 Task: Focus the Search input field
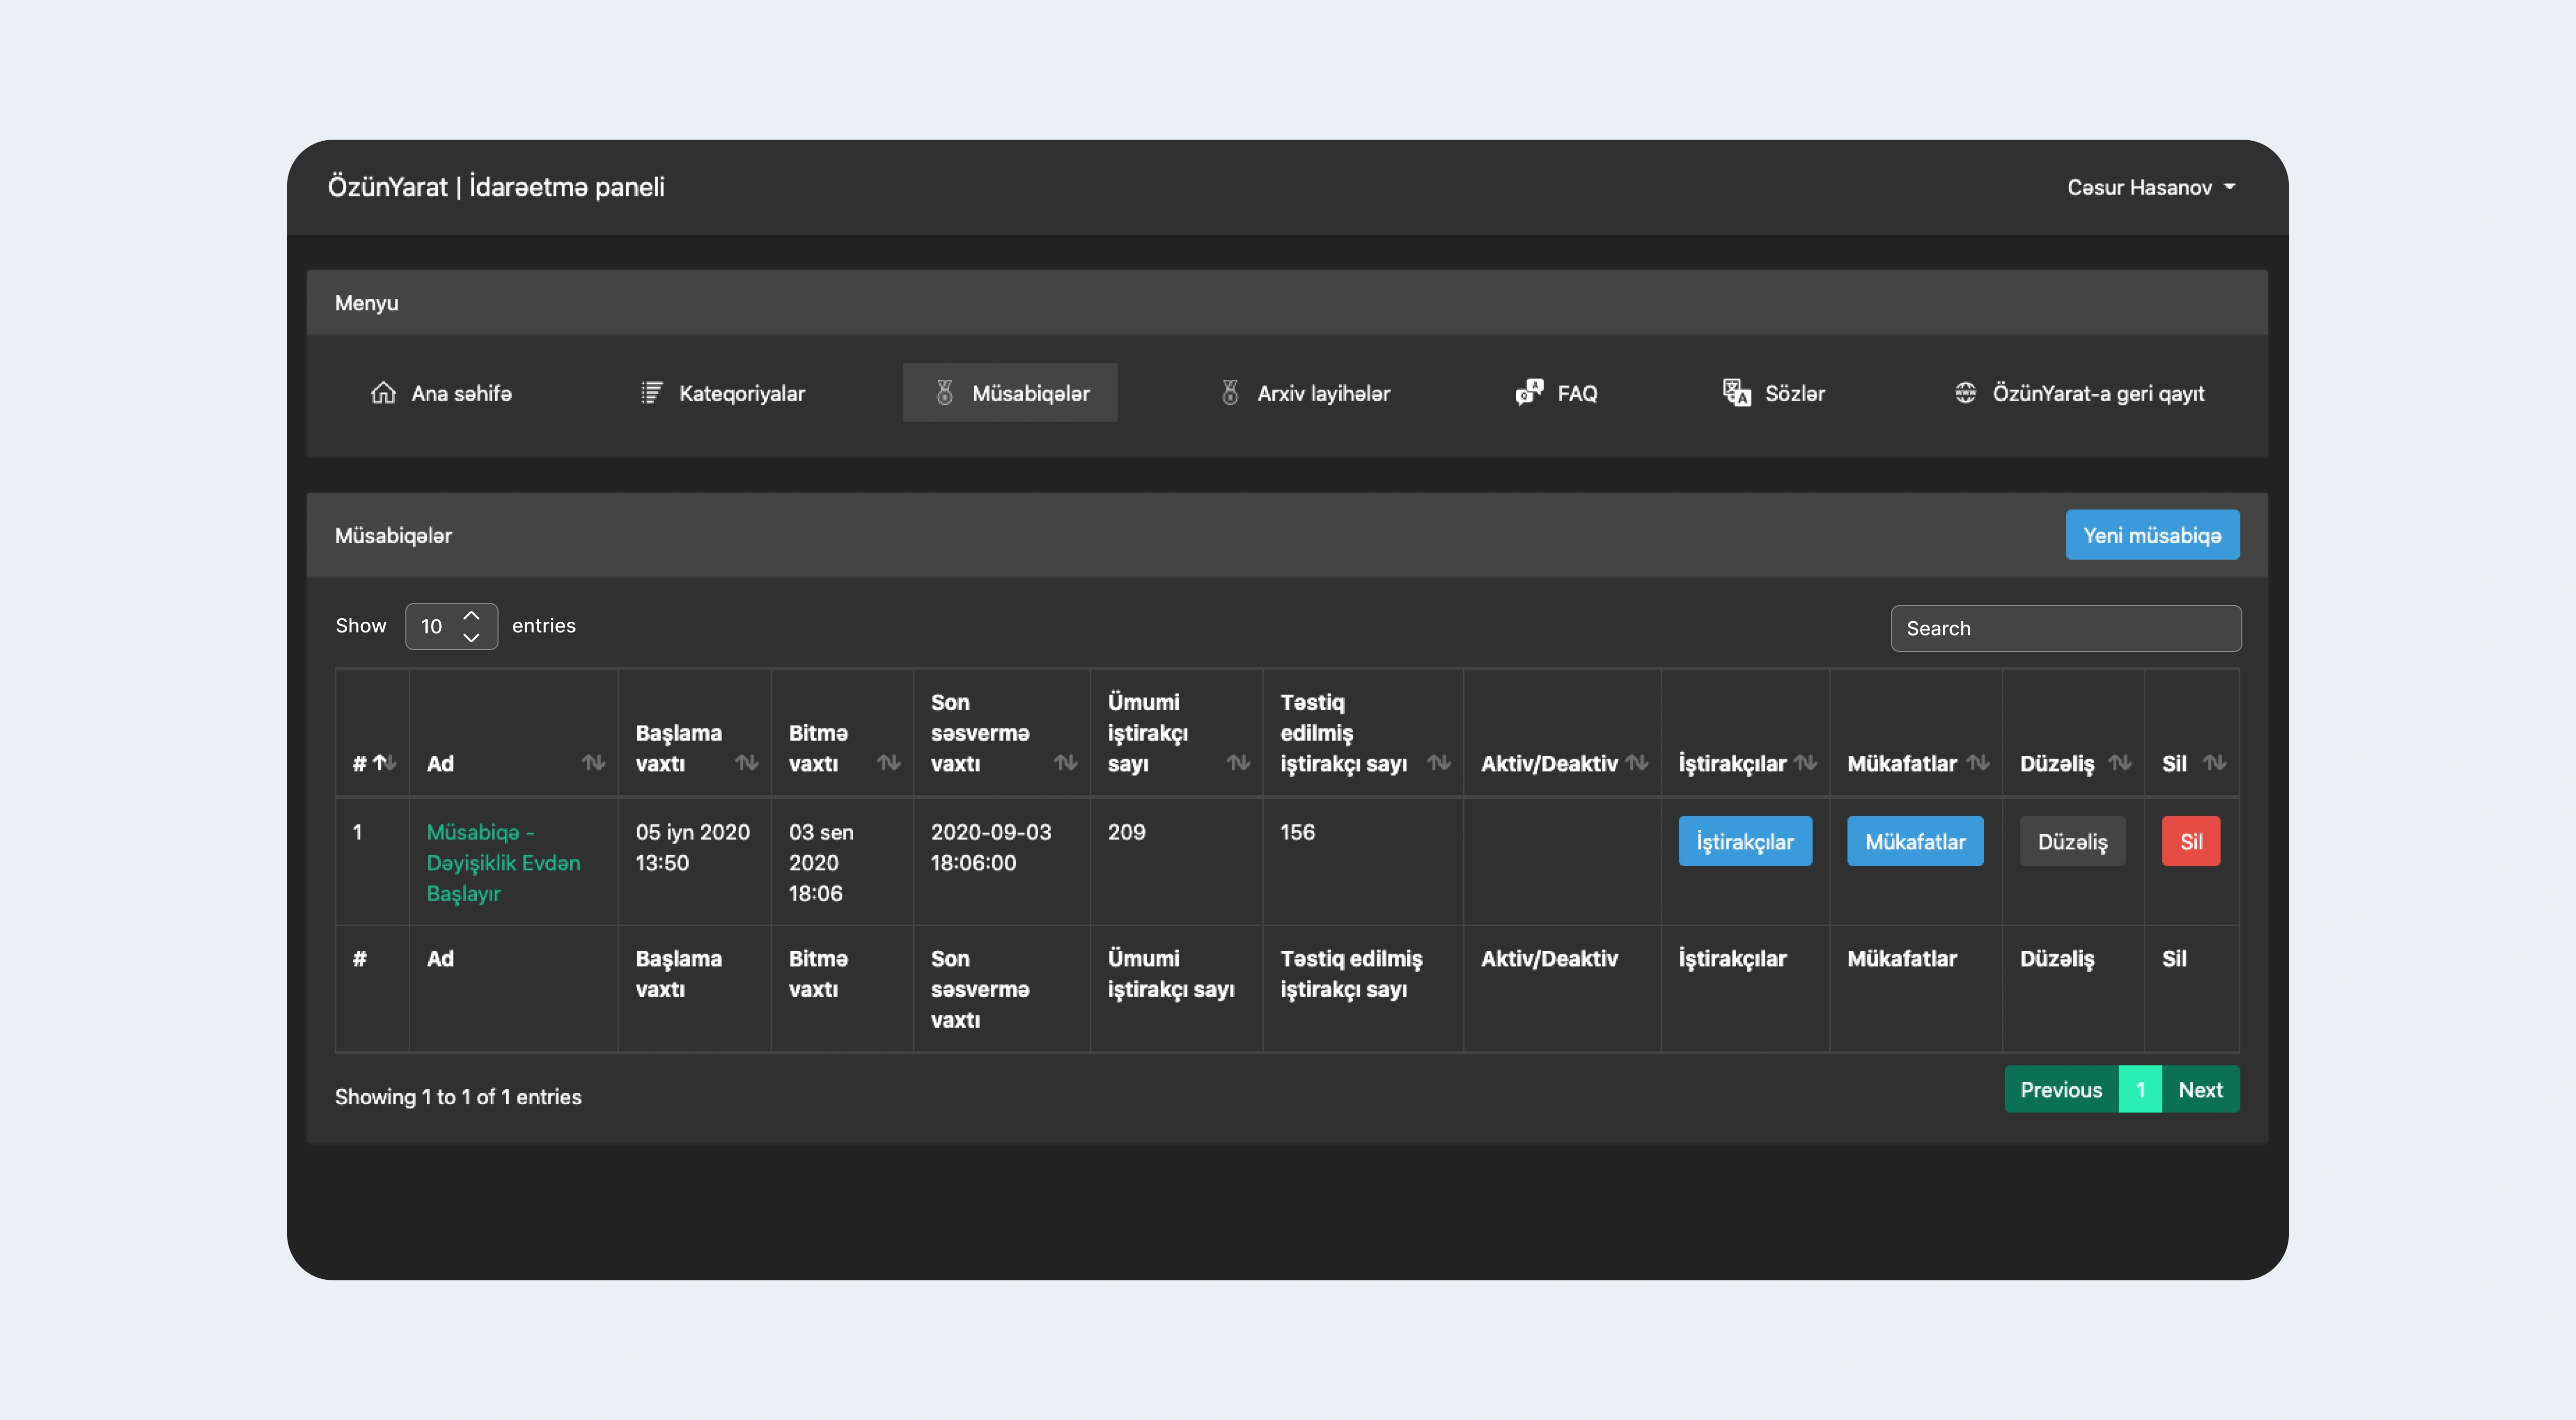[x=2065, y=628]
